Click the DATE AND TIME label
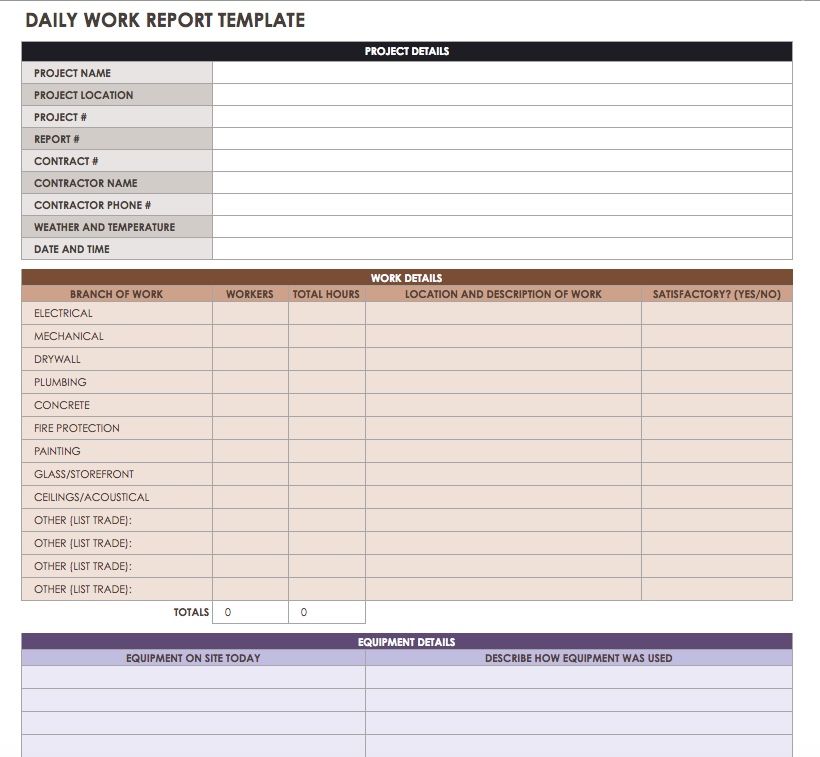 tap(72, 249)
